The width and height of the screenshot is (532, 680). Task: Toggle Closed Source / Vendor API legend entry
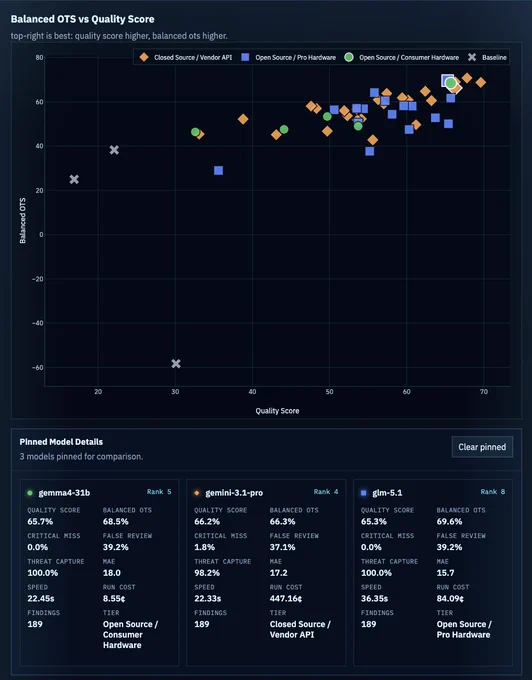[x=186, y=57]
